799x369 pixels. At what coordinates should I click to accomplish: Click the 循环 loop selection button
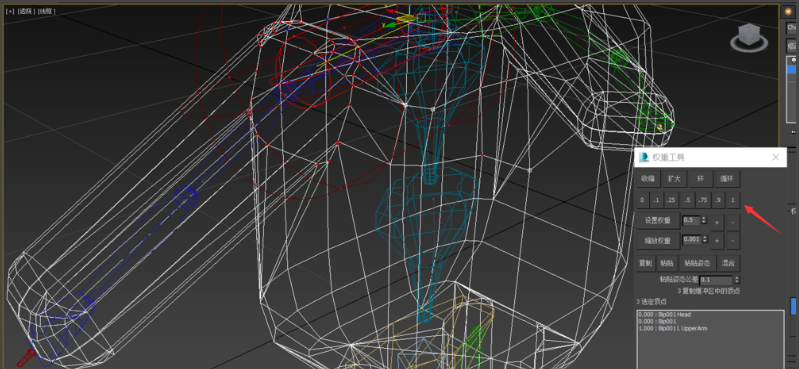727,179
